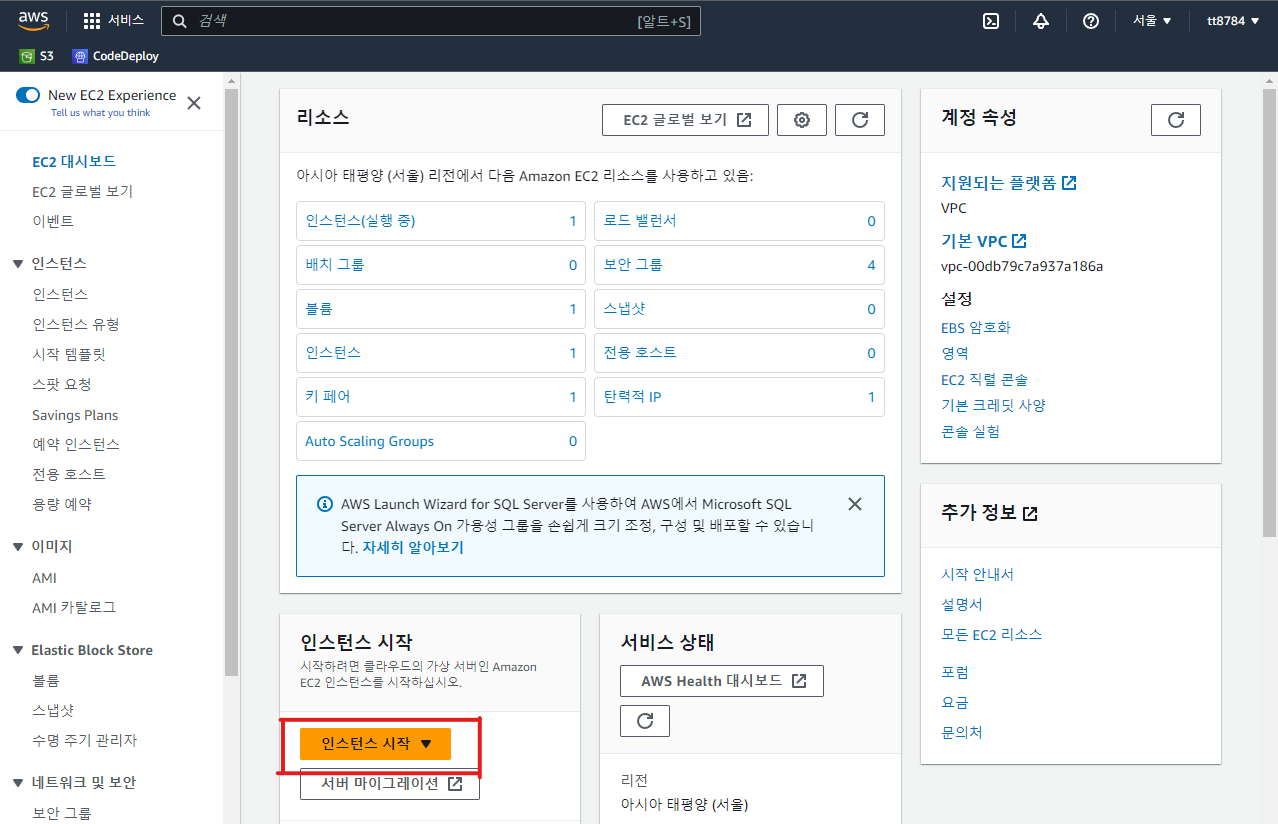Open 전용 호스트 resource link
1278x824 pixels.
[x=640, y=353]
